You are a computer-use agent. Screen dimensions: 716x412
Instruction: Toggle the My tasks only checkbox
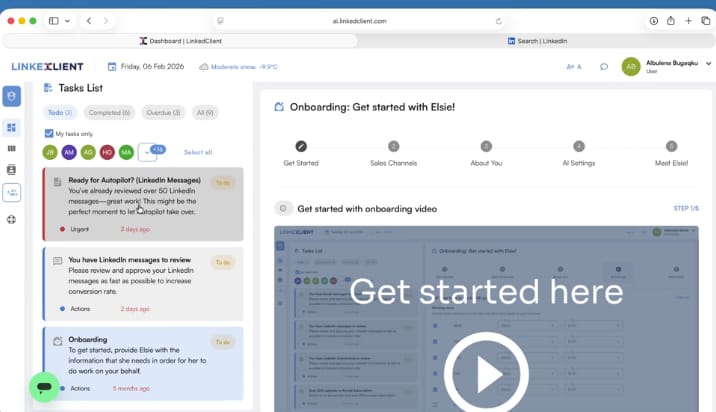tap(49, 133)
